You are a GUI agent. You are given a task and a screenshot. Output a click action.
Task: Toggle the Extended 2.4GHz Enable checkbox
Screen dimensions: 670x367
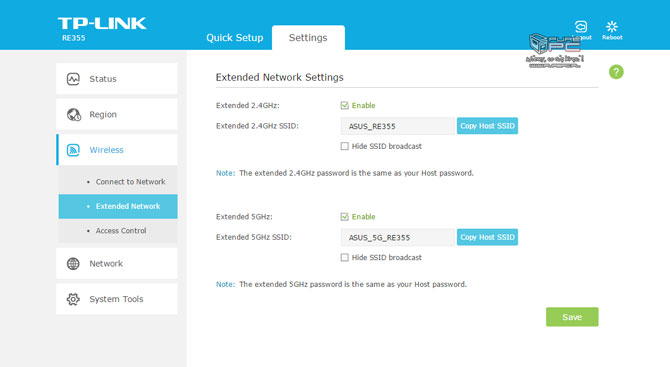click(344, 106)
